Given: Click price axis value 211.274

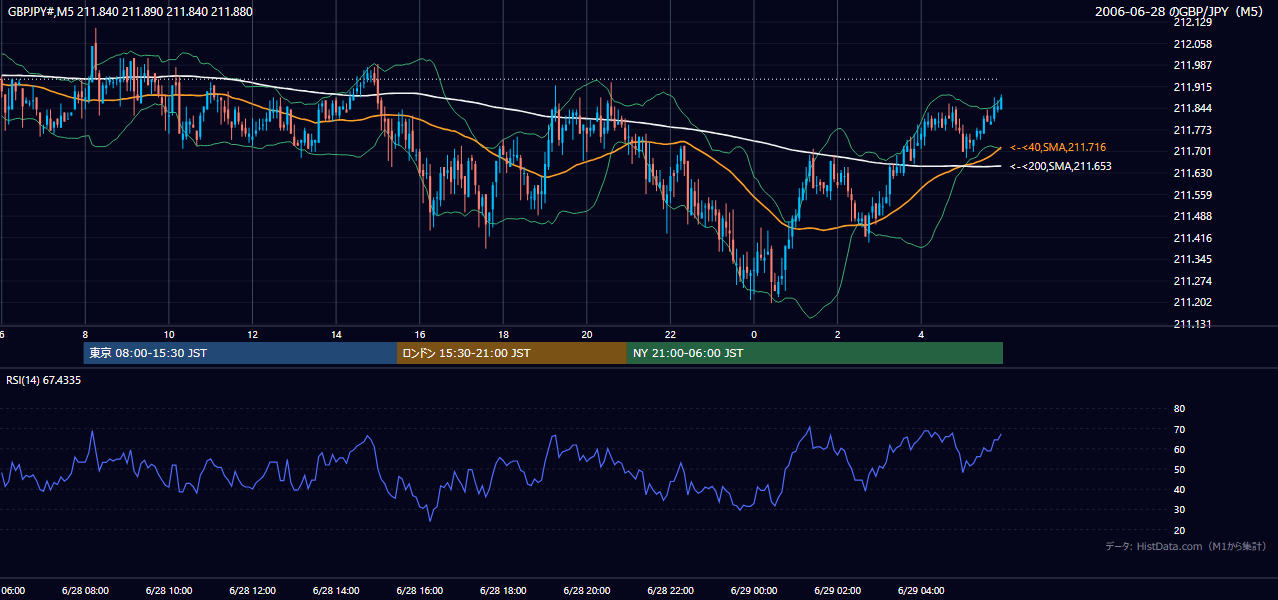Looking at the screenshot, I should [1192, 281].
